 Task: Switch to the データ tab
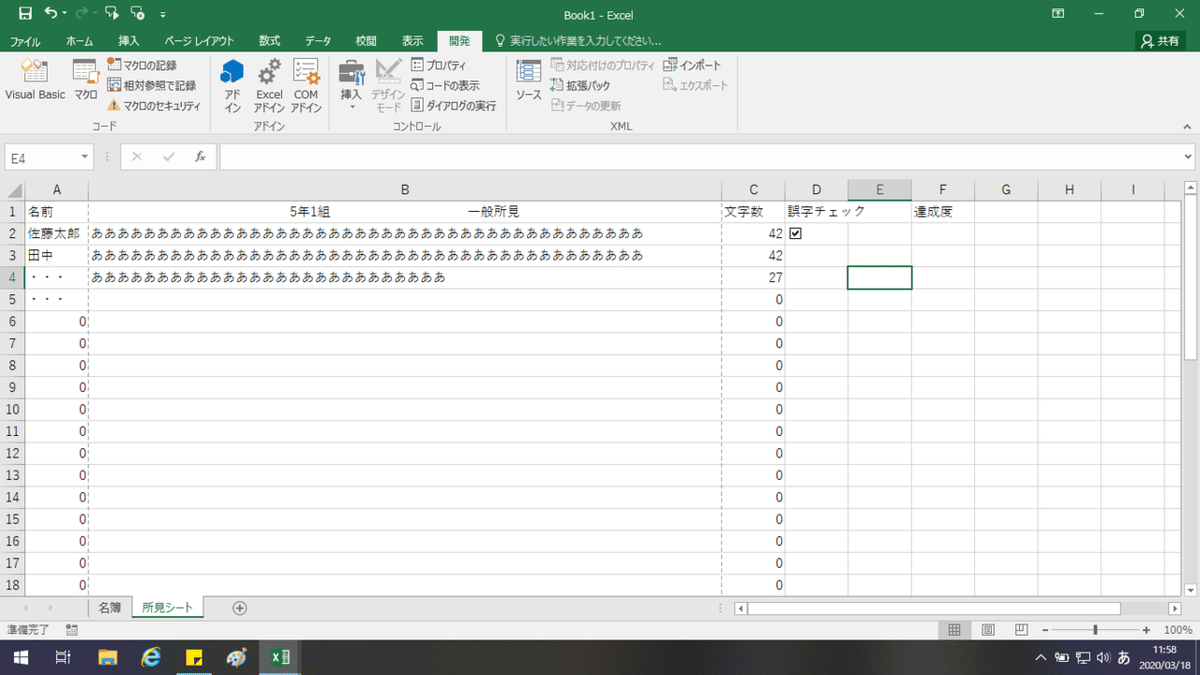point(318,41)
